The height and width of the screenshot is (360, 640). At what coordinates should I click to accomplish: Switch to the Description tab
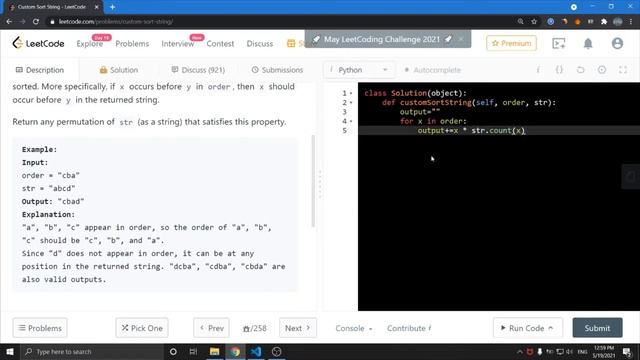coord(40,70)
